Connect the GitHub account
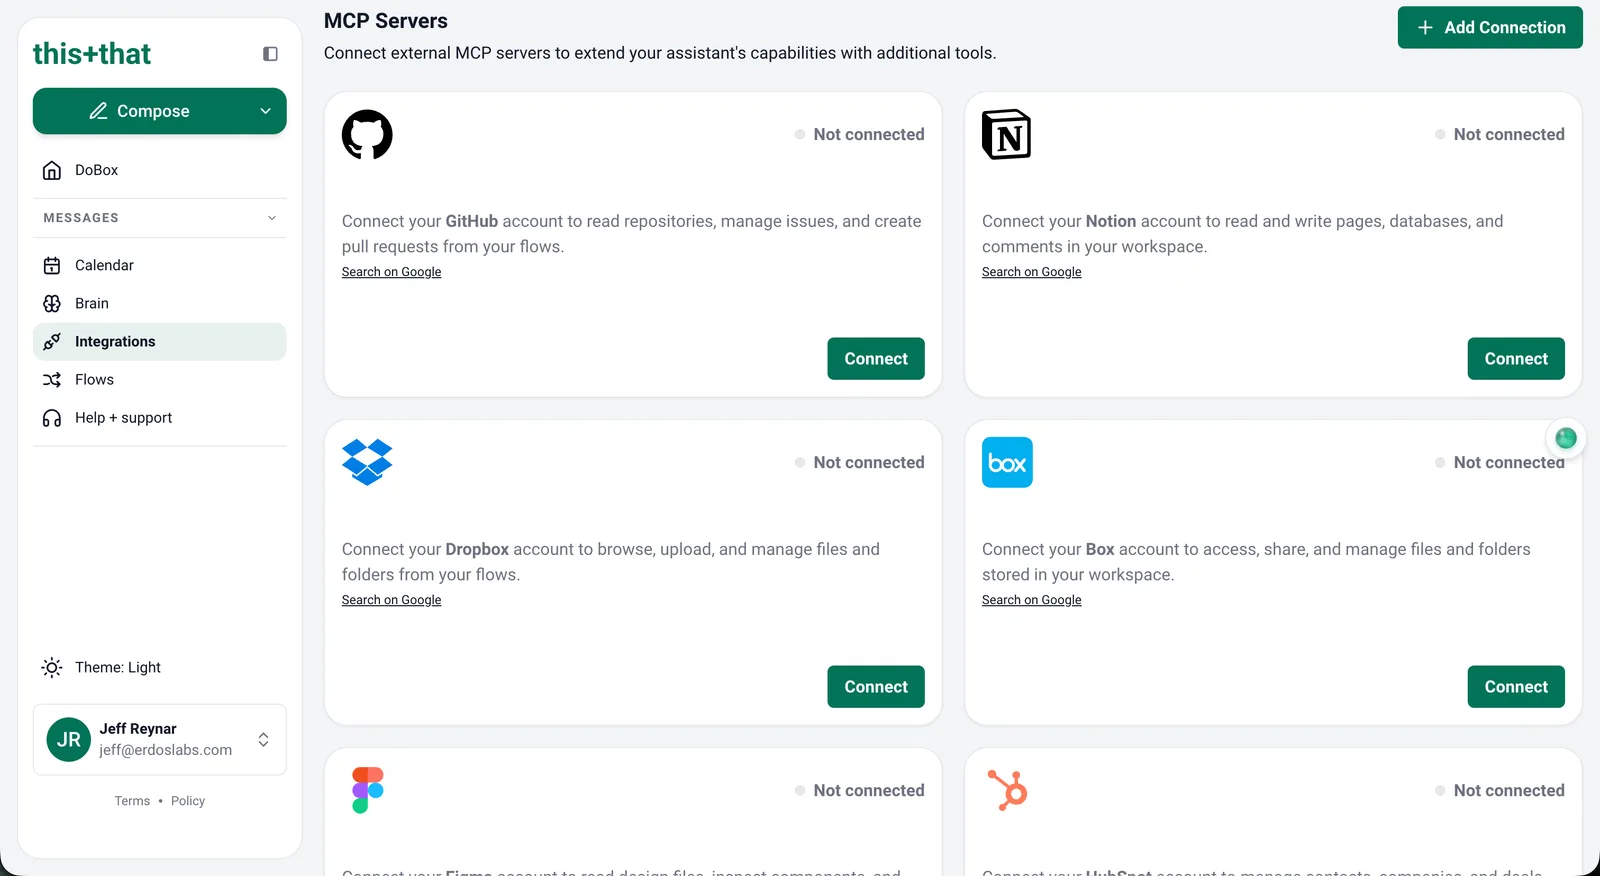 click(x=876, y=359)
